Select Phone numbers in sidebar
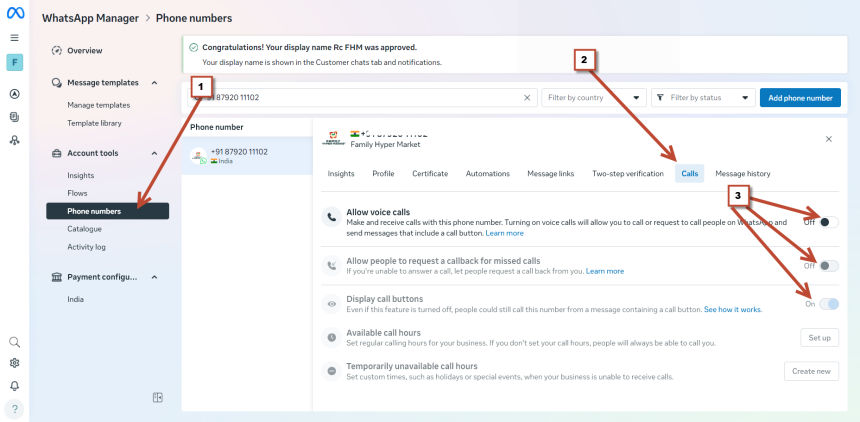Image resolution: width=860 pixels, height=422 pixels. click(108, 211)
